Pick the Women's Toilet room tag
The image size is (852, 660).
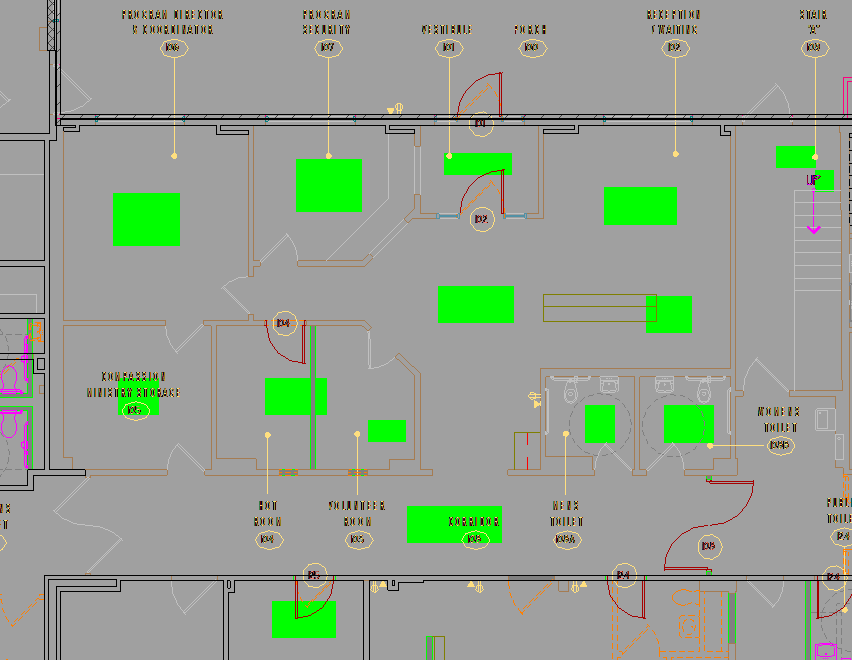tap(781, 445)
